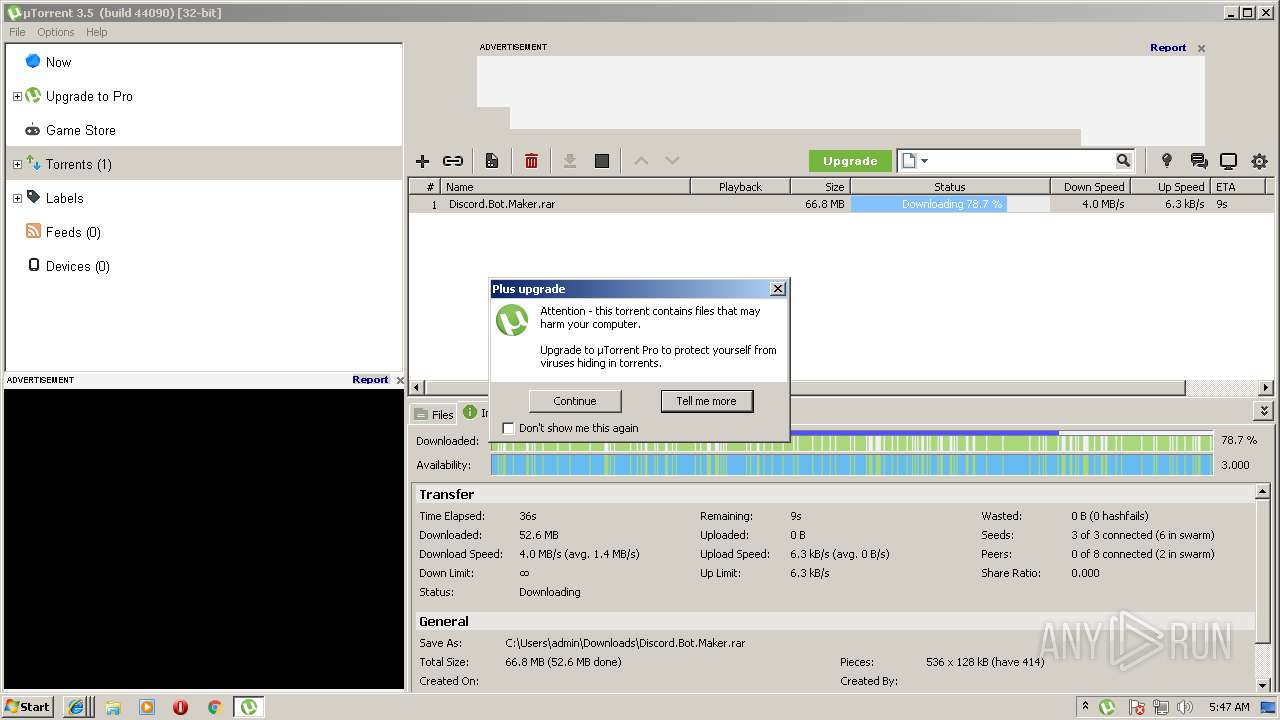Click Move Down Queue arrow icon
The width and height of the screenshot is (1280, 720).
[x=672, y=161]
